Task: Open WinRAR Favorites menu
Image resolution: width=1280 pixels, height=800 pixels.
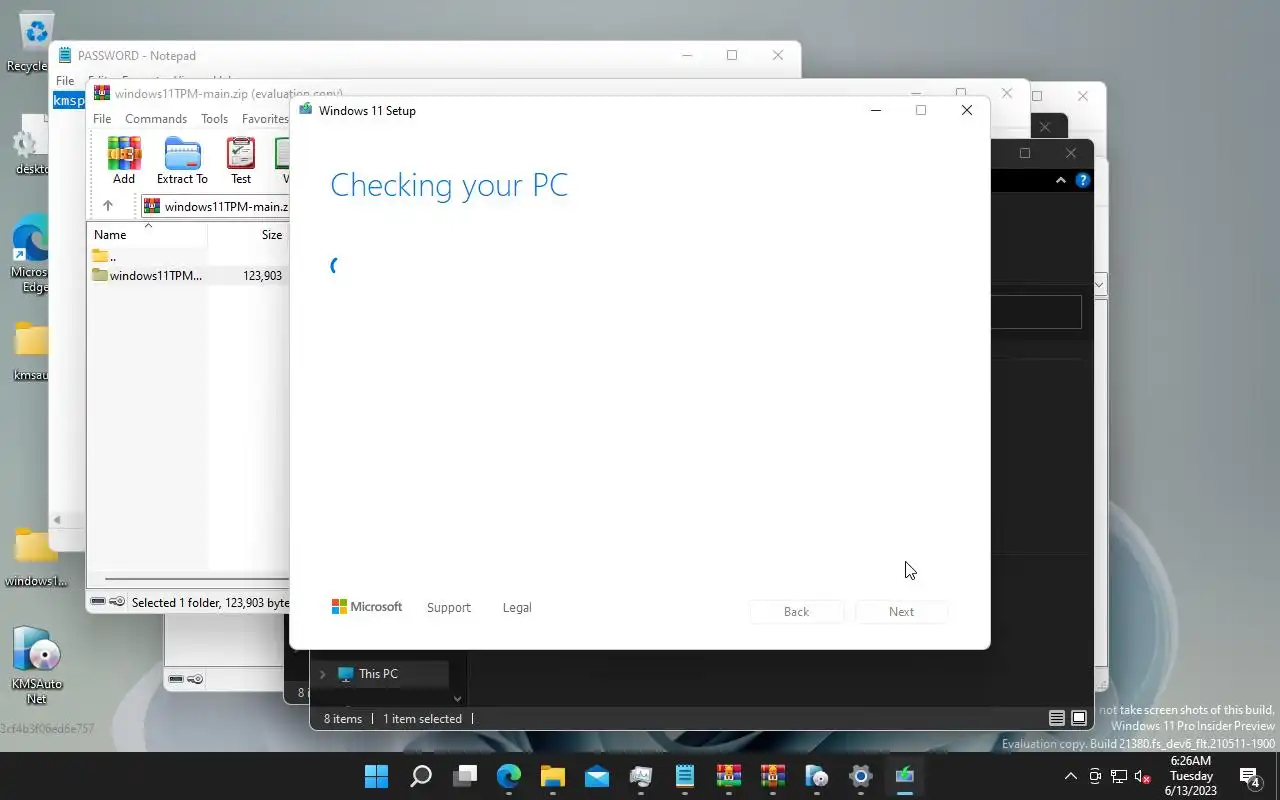Action: (x=265, y=118)
